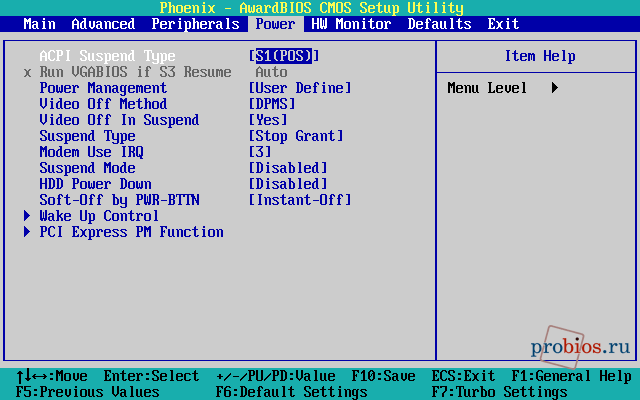
Task: Click the F7:Turbo Settings hint
Action: click(x=499, y=392)
